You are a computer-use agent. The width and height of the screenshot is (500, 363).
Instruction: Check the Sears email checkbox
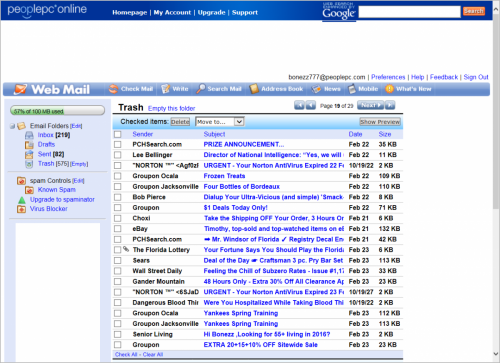click(118, 260)
